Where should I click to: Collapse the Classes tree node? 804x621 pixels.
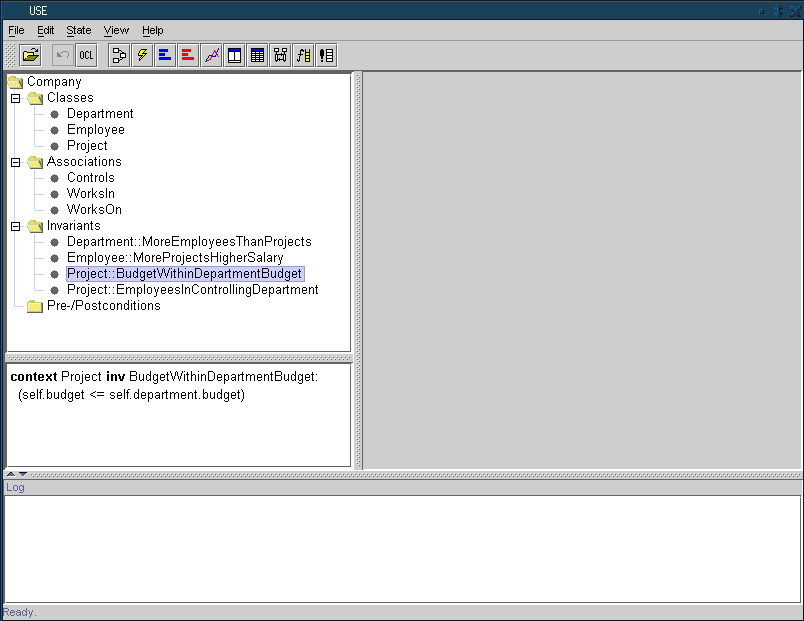click(16, 98)
